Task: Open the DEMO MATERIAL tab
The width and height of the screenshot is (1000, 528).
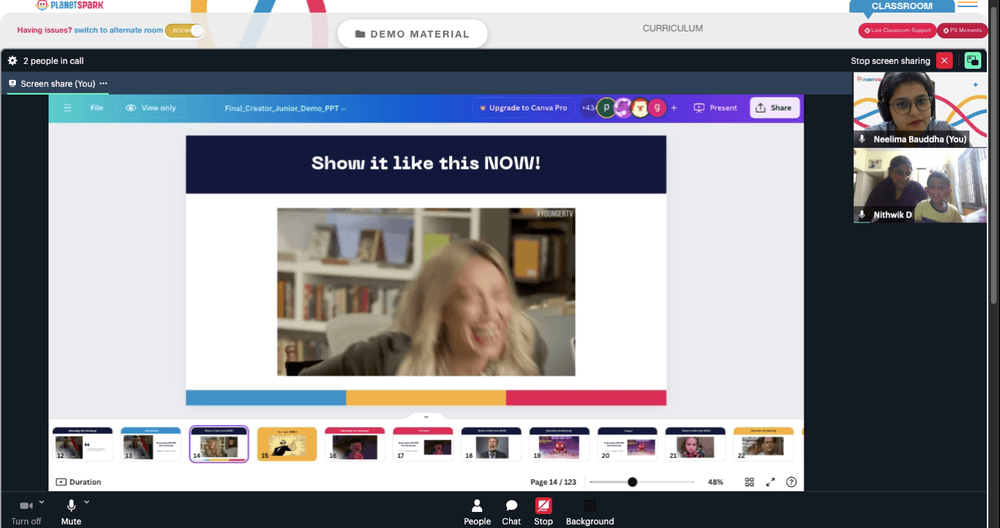Action: click(x=412, y=34)
